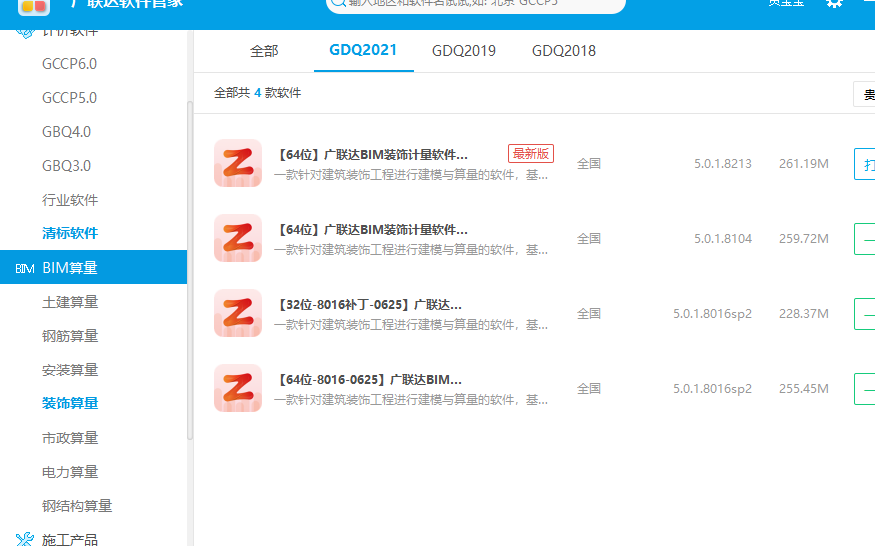The image size is (875, 546).
Task: Click the action button for version 5.0.1.8213
Action: coord(864,164)
